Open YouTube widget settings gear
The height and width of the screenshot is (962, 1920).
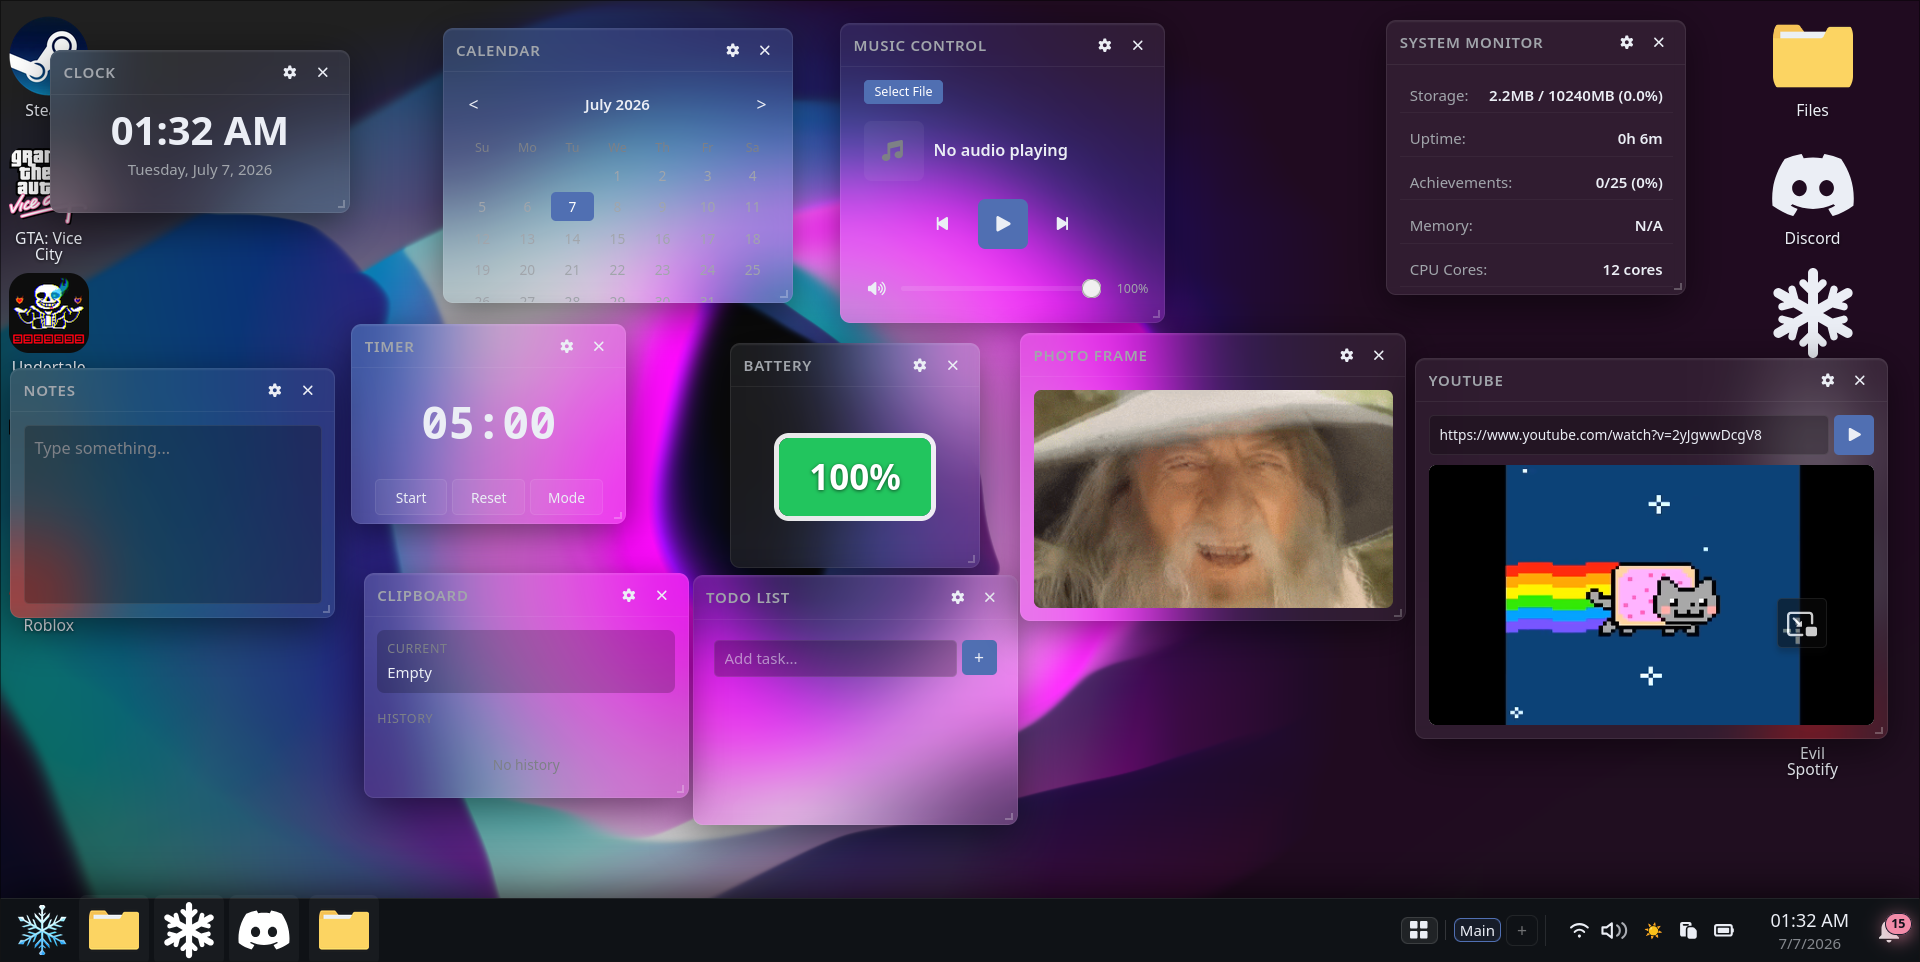tap(1828, 381)
